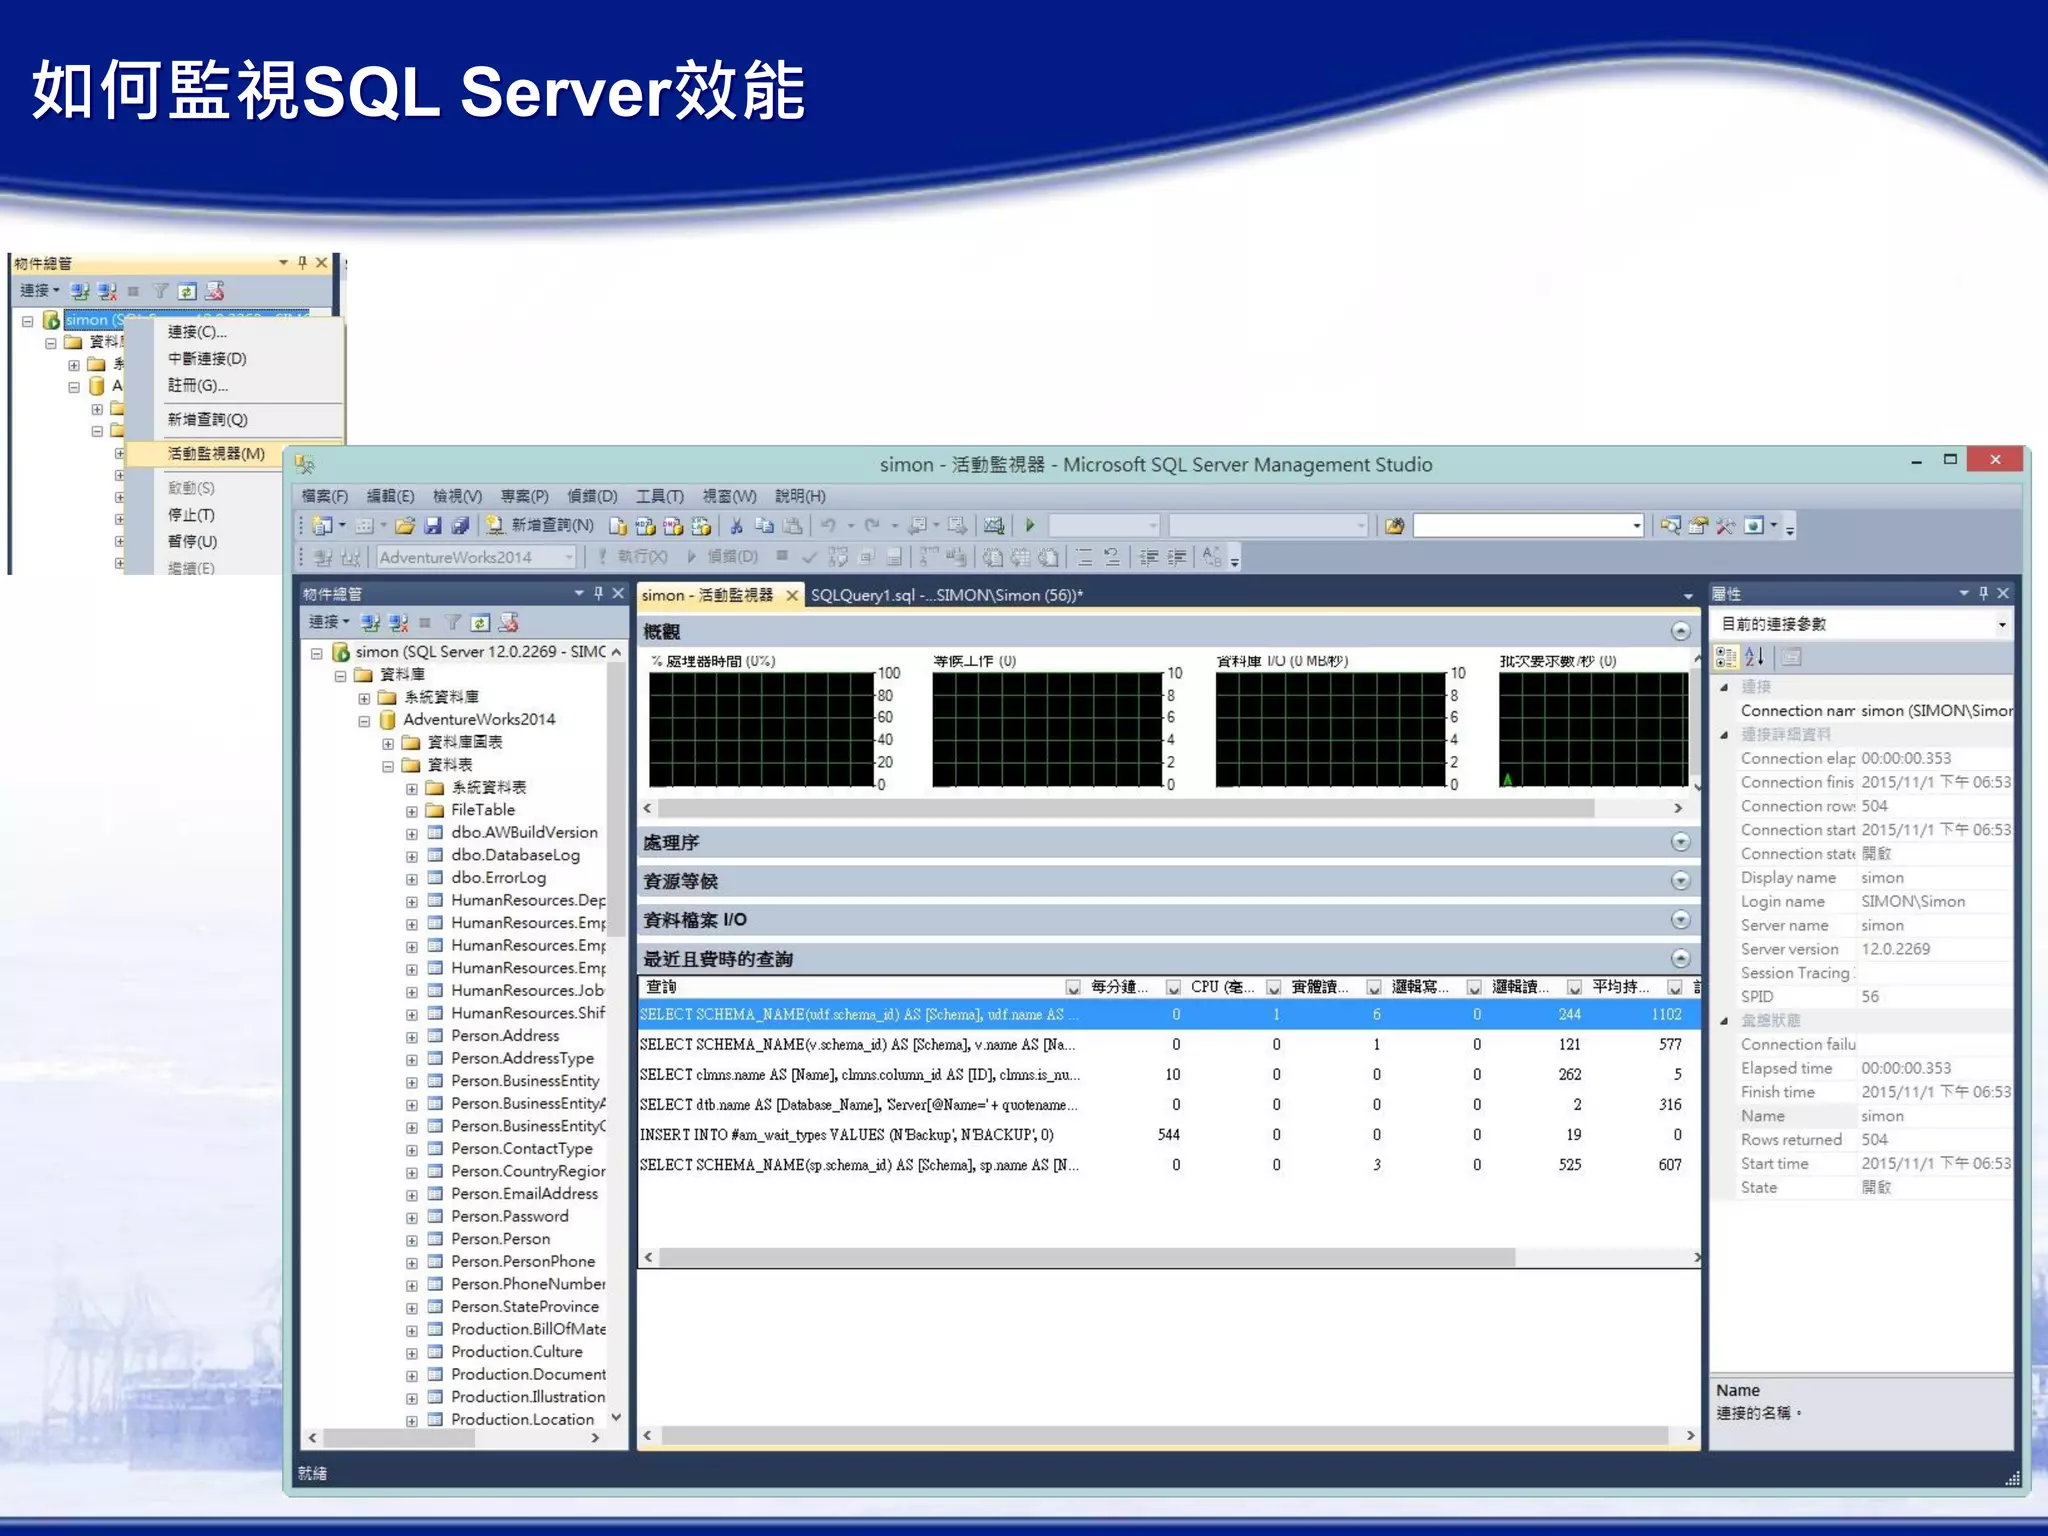Click the Save disk icon in toolbar
The image size is (2048, 1536).
(433, 525)
